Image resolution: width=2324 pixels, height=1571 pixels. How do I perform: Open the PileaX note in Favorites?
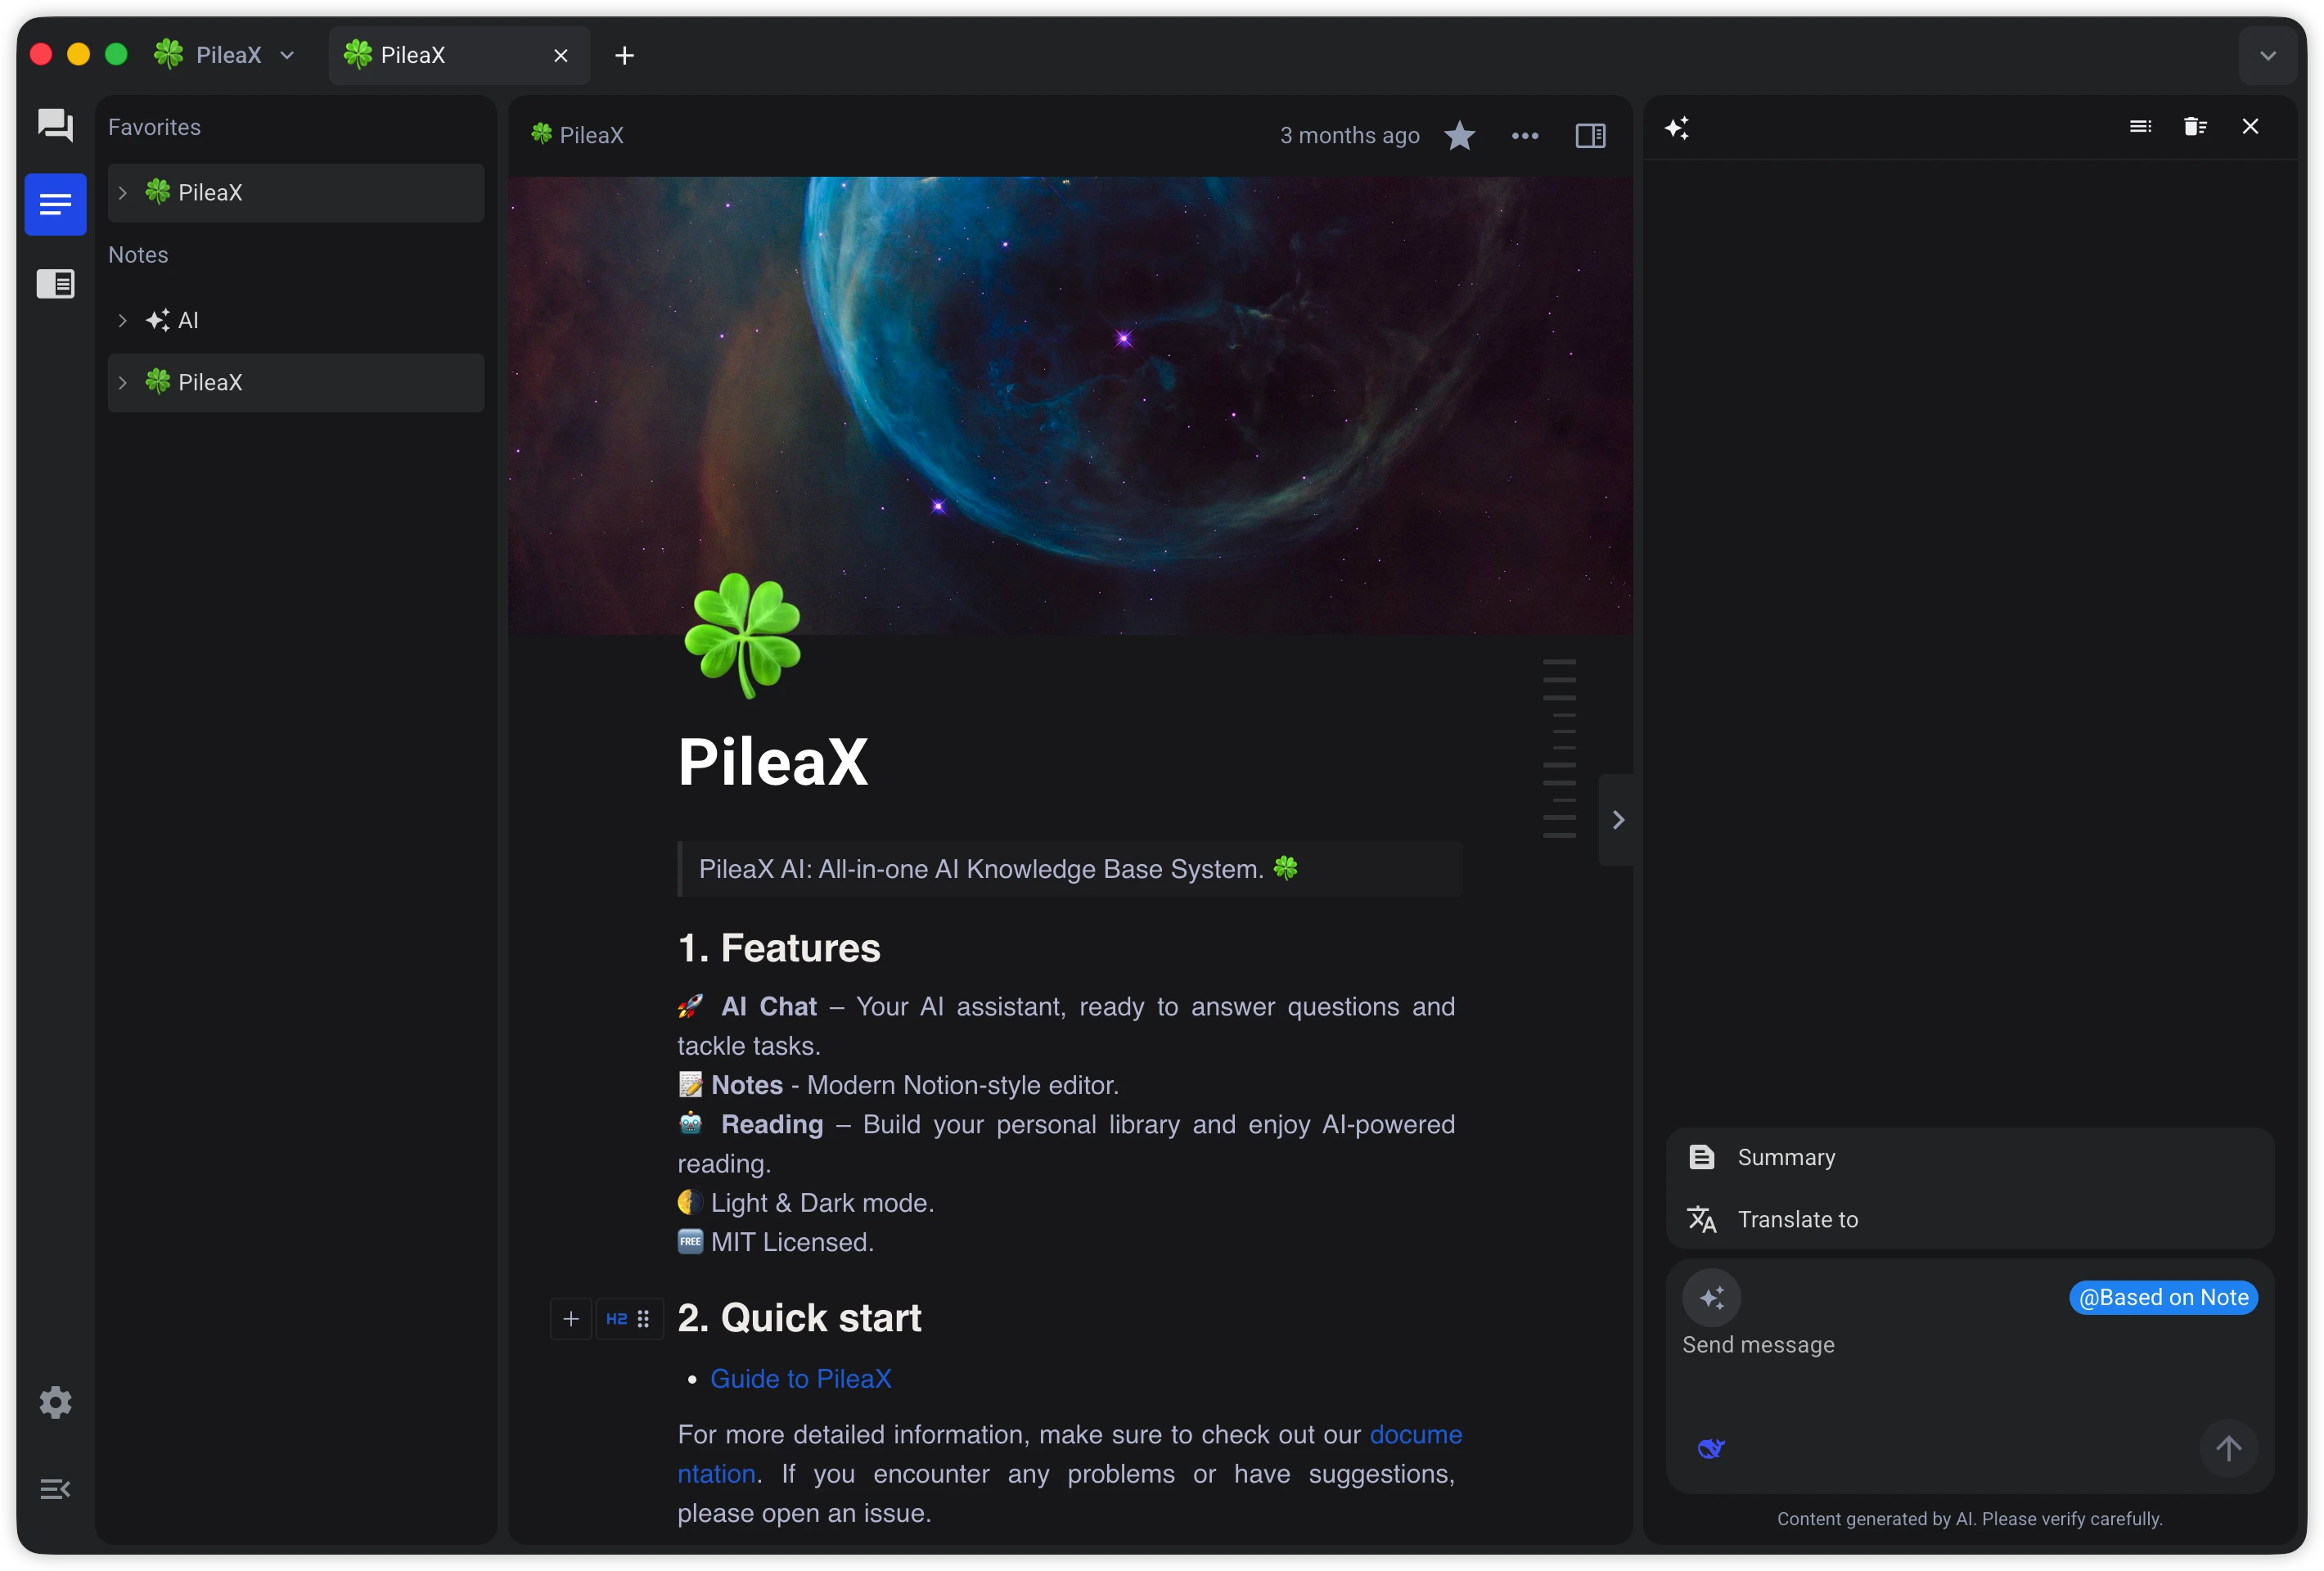click(296, 192)
